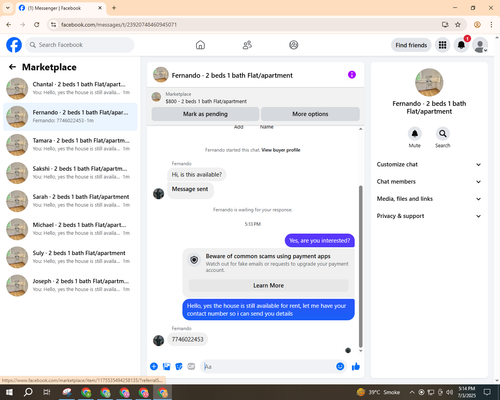Open the Friends icon in top navigation
The height and width of the screenshot is (400, 500).
tap(247, 45)
